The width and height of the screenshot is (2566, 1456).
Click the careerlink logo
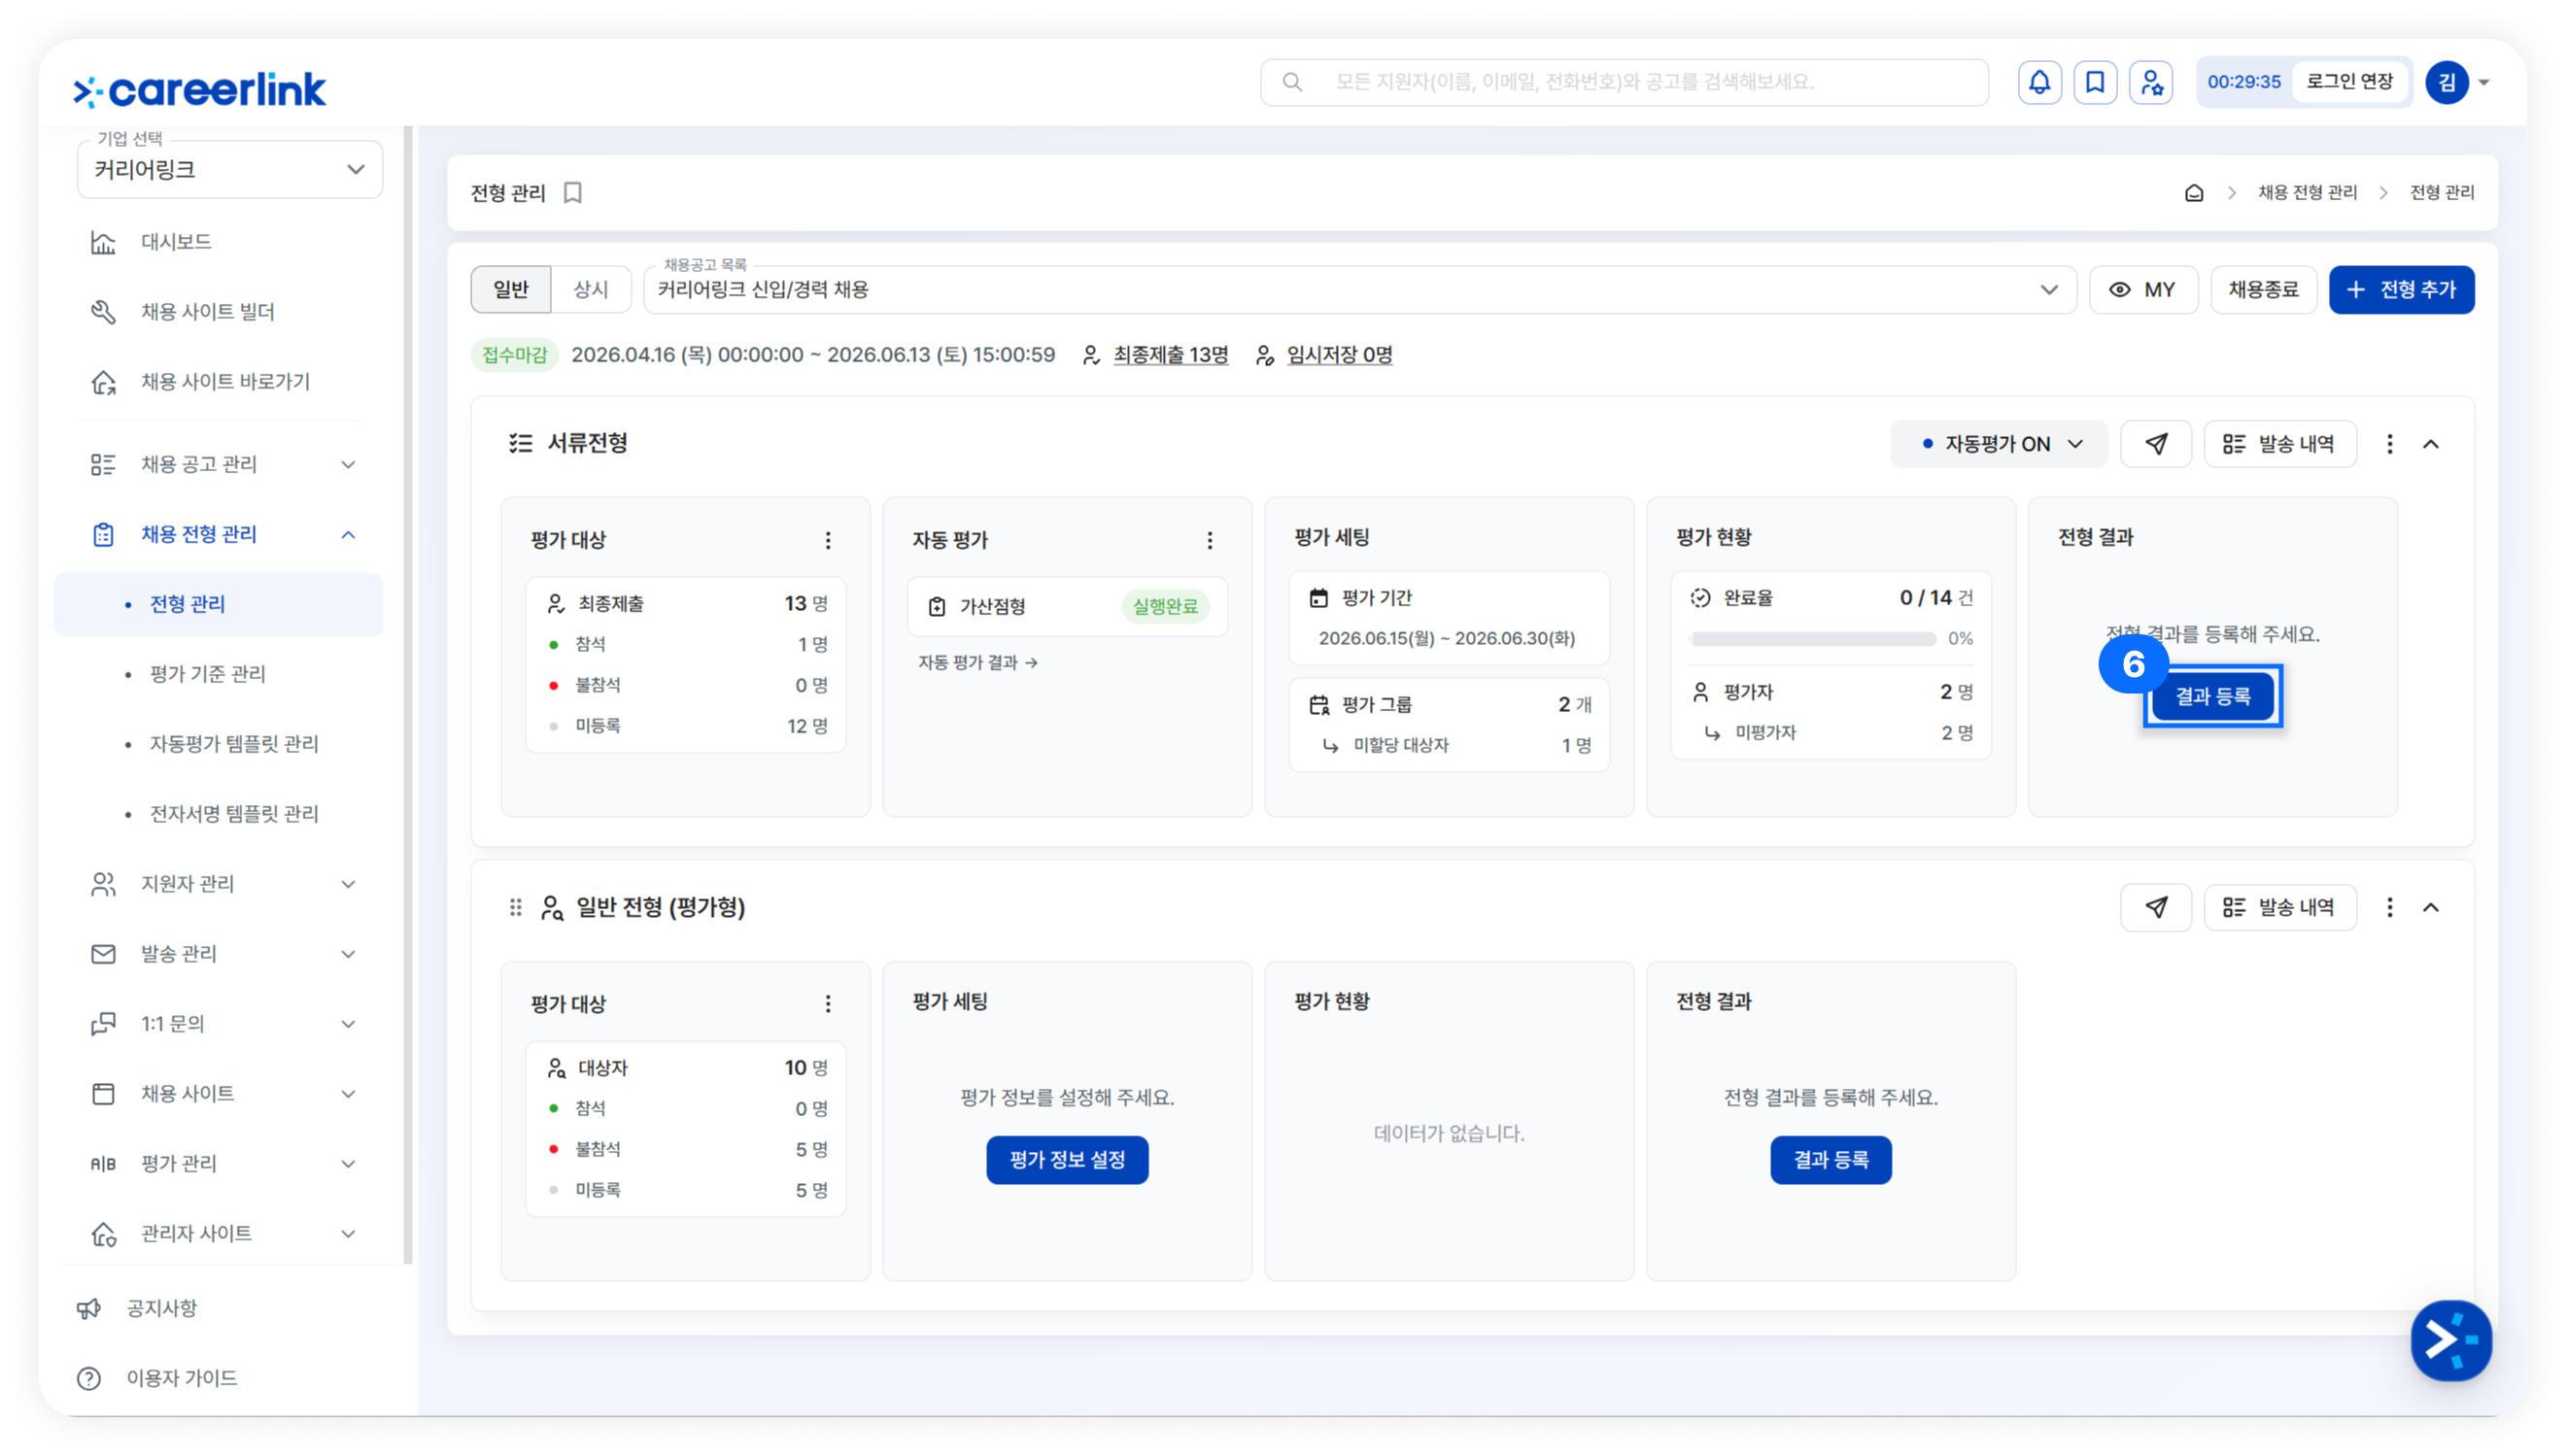coord(200,90)
